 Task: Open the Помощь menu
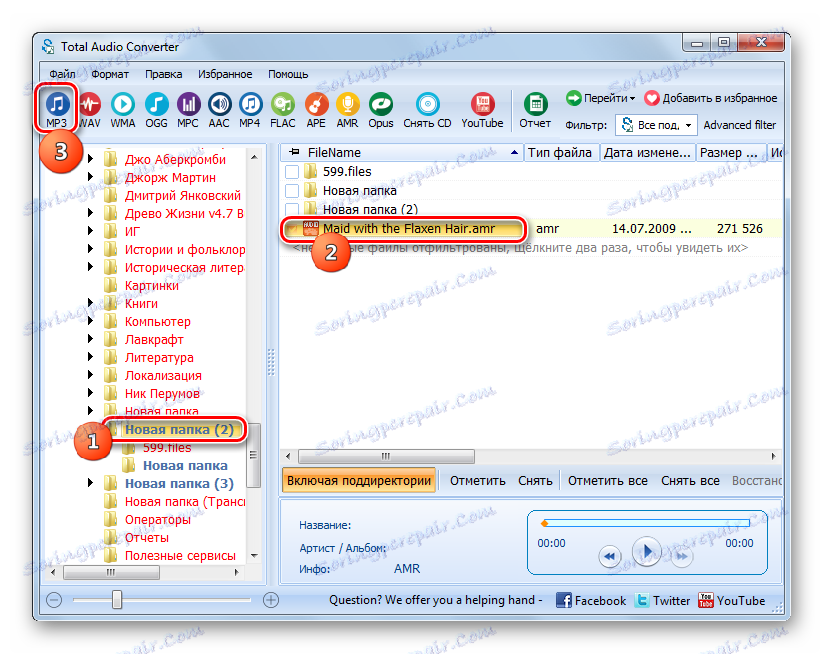click(x=288, y=74)
